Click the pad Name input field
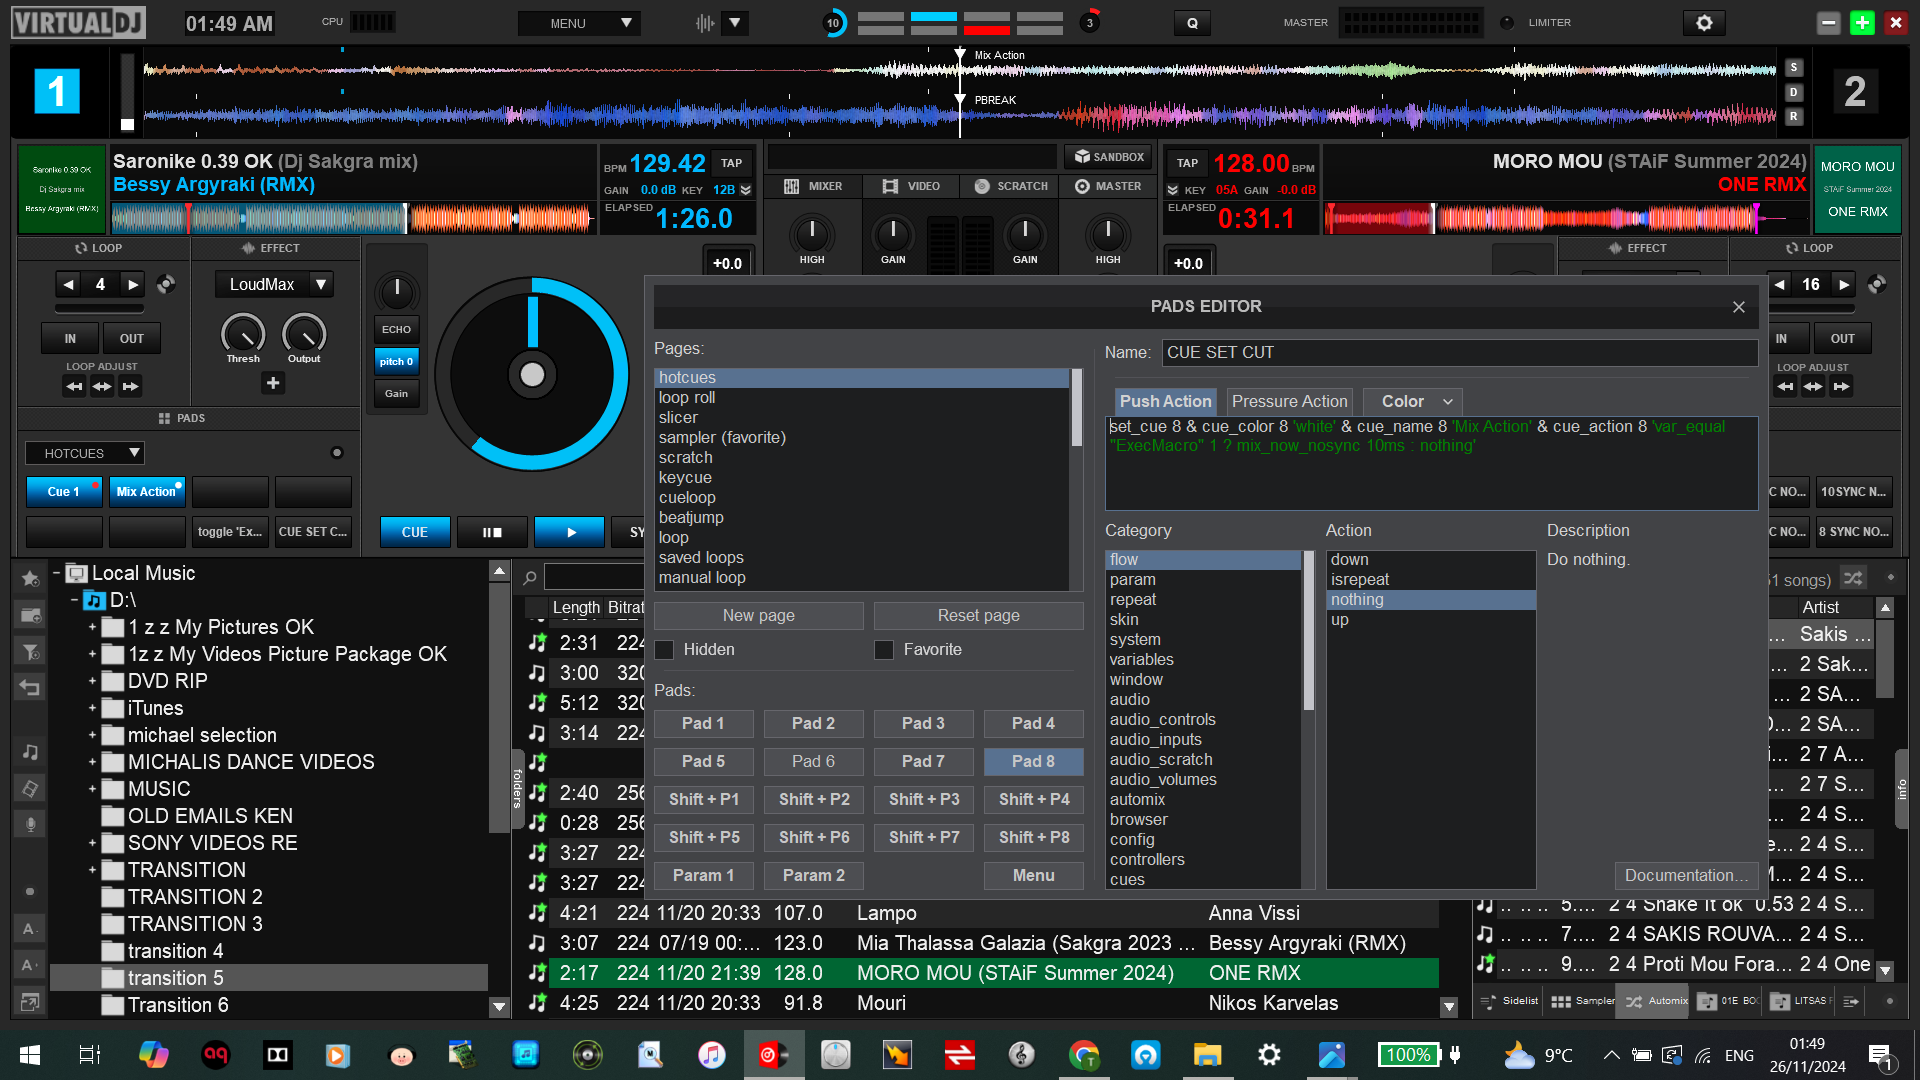The height and width of the screenshot is (1080, 1920). [x=1459, y=352]
